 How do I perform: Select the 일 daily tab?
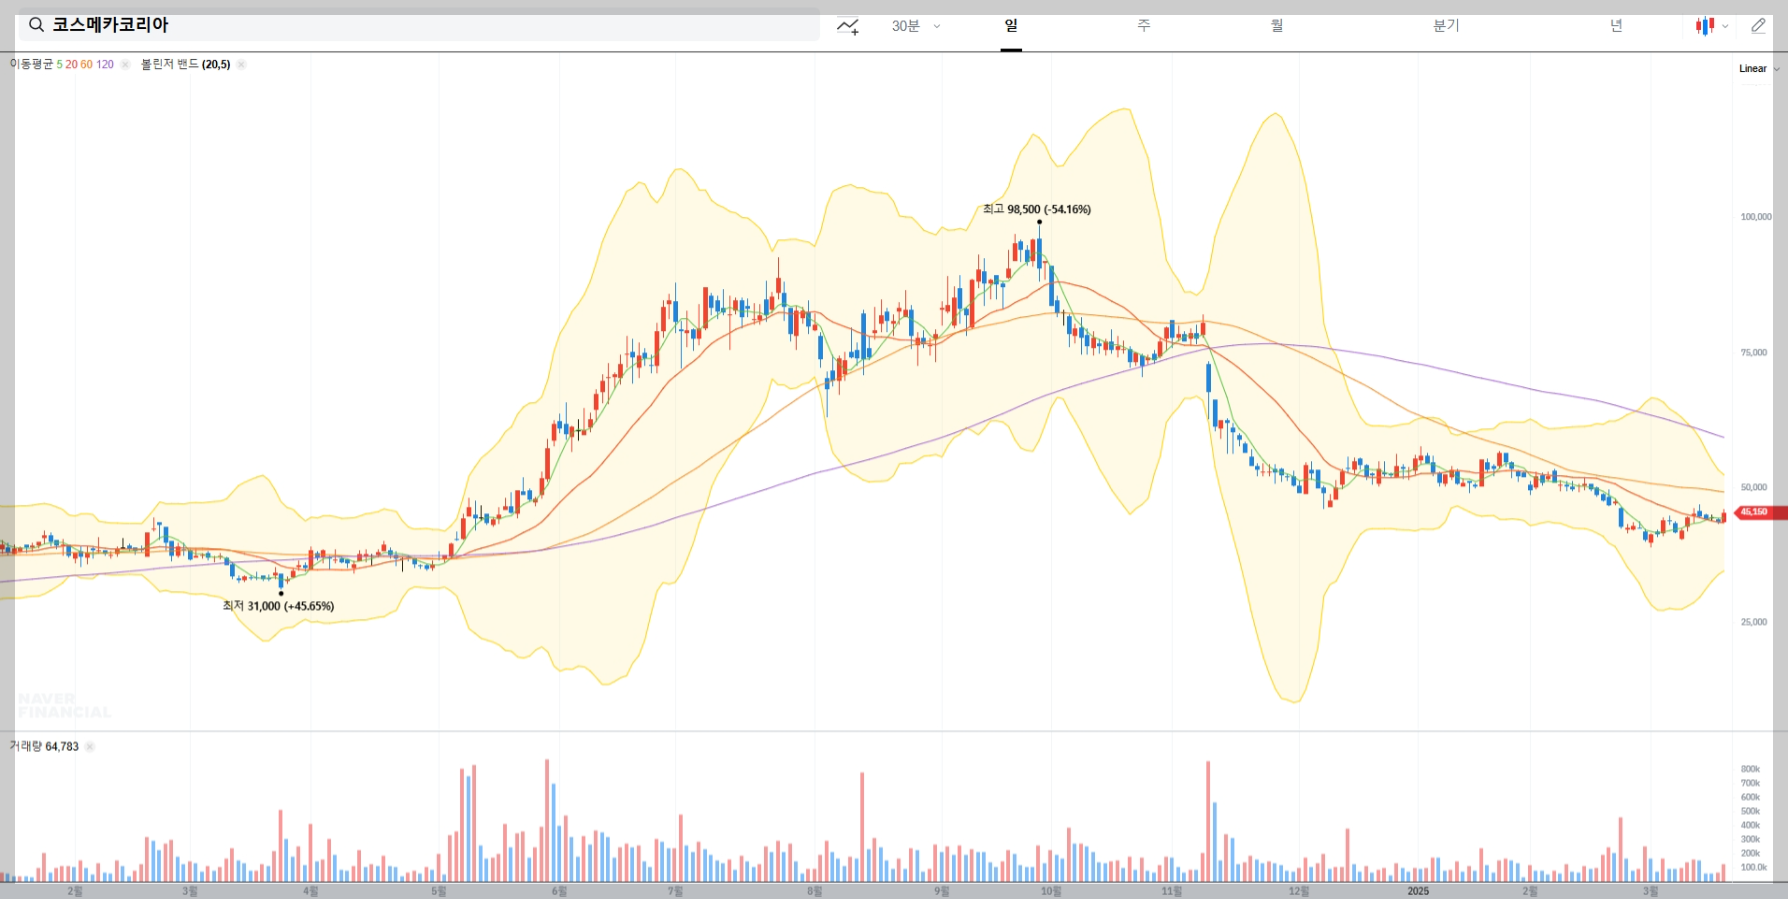[1011, 26]
